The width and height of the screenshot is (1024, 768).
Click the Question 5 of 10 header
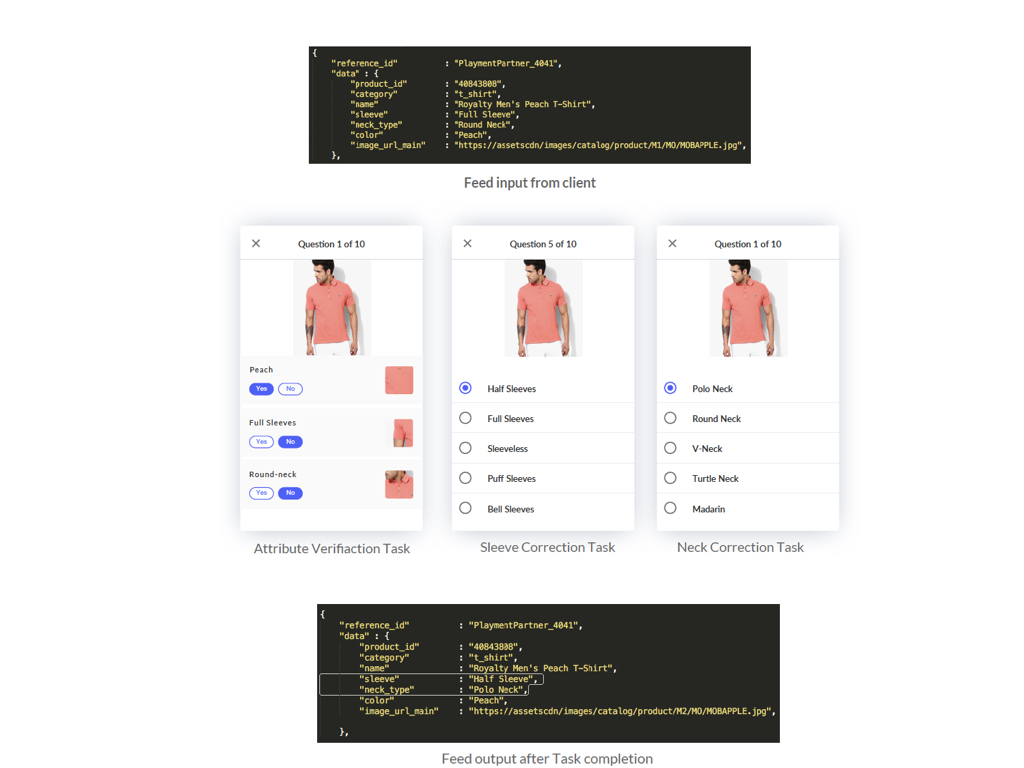click(543, 244)
